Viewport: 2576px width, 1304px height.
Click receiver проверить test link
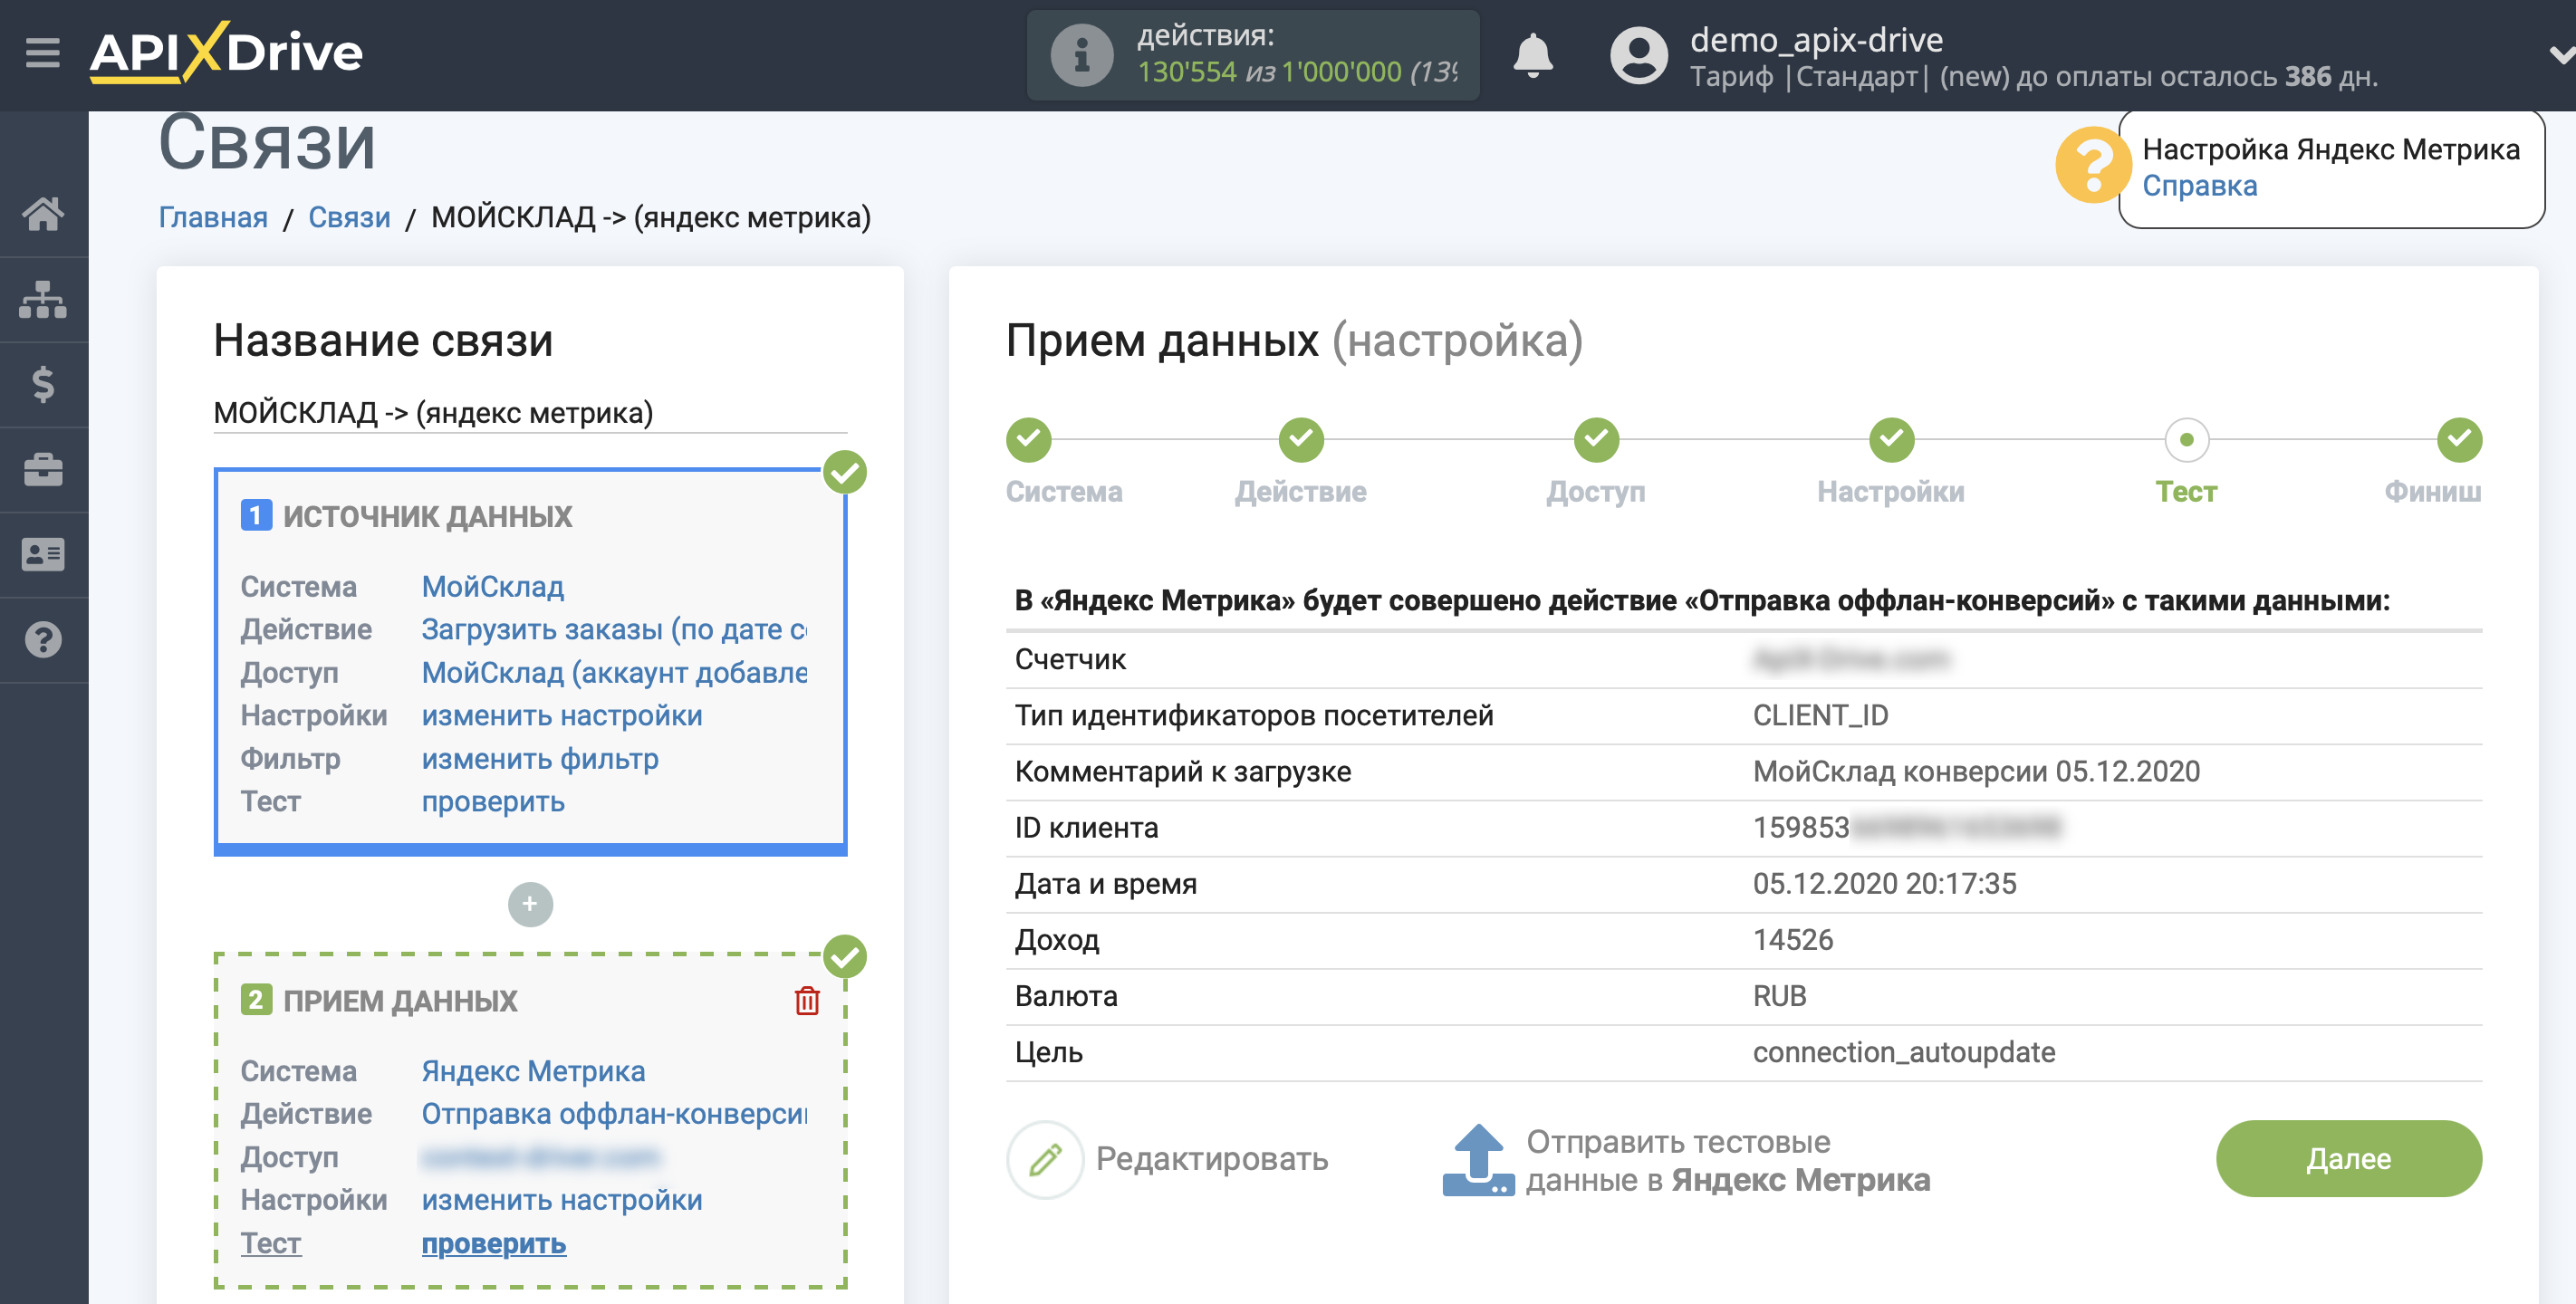(493, 1244)
